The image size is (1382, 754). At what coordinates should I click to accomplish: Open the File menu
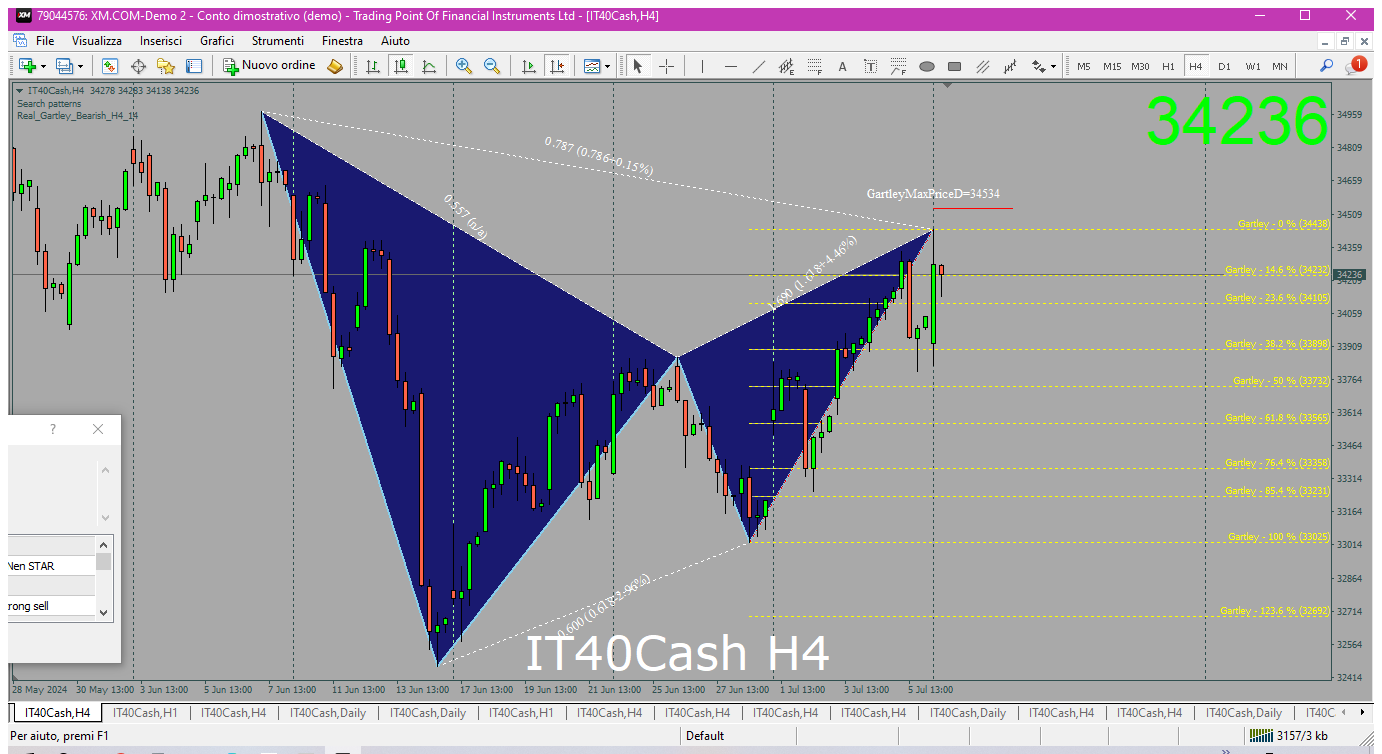coord(45,41)
